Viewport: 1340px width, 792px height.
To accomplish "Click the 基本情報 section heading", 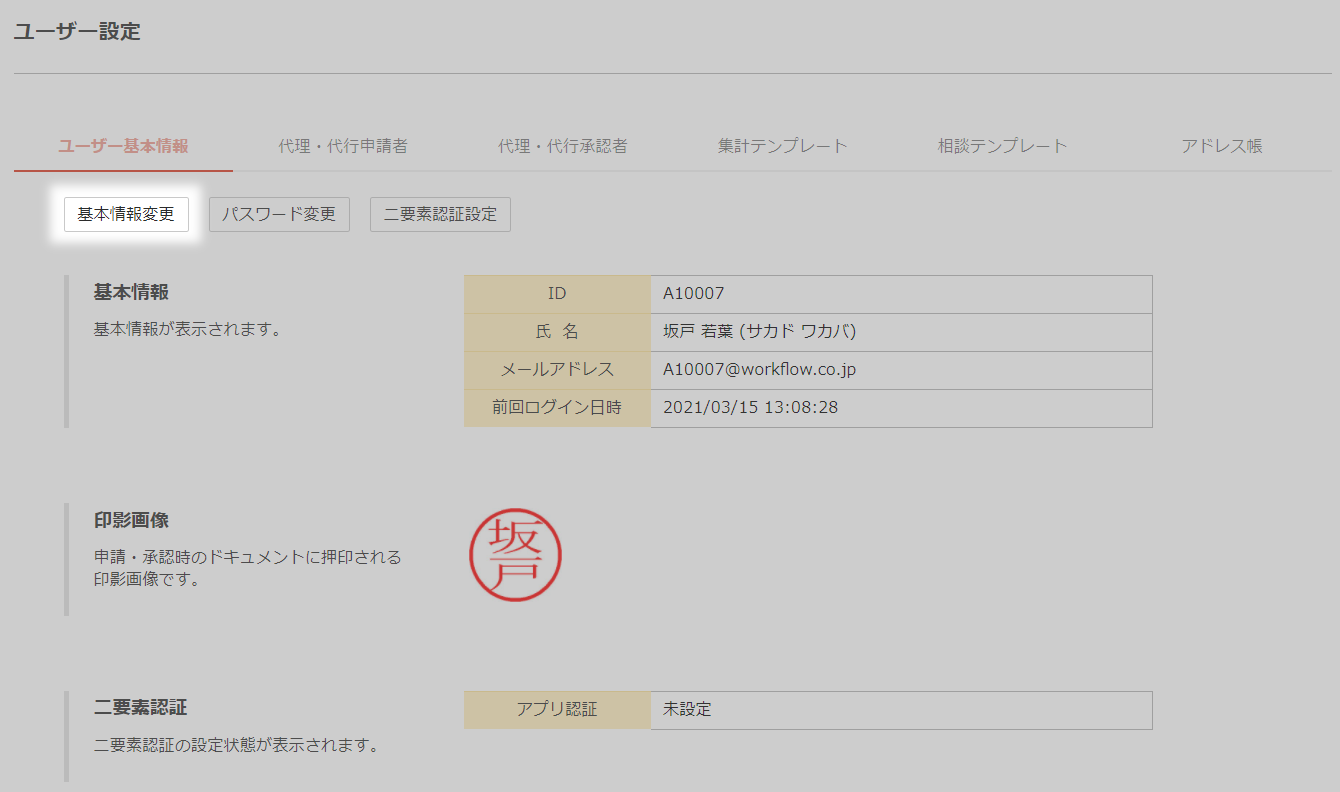I will pos(131,293).
